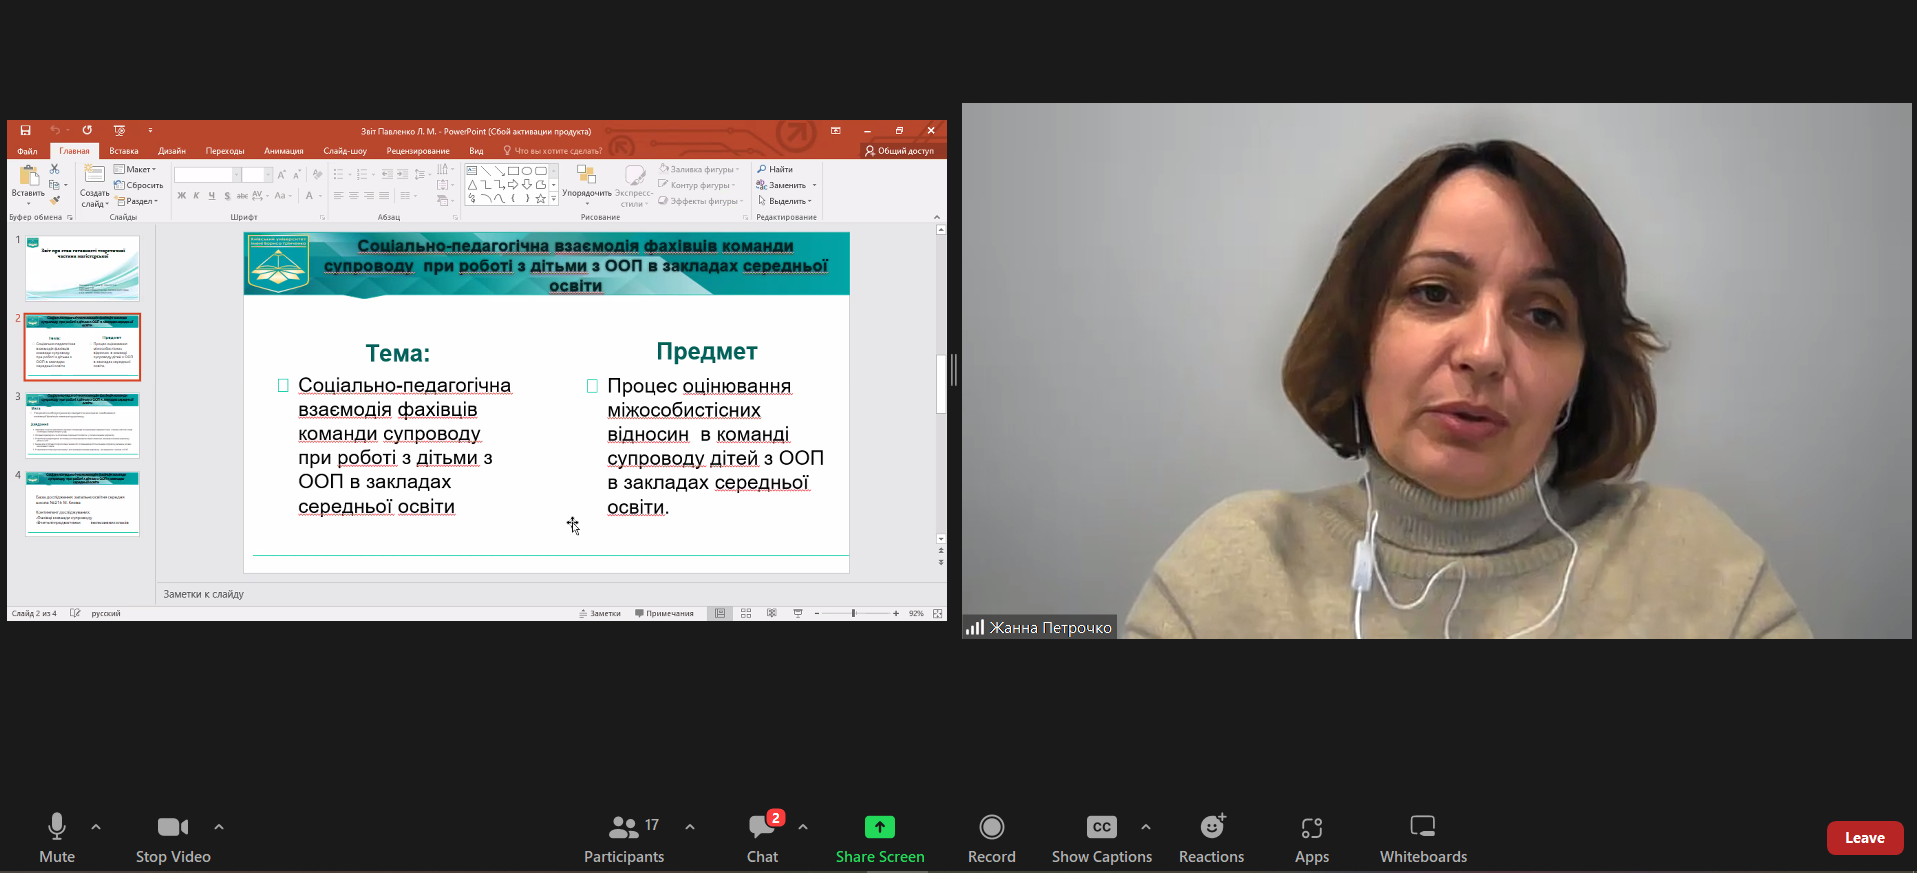Open the Reactions menu
1917x873 pixels.
(x=1211, y=838)
